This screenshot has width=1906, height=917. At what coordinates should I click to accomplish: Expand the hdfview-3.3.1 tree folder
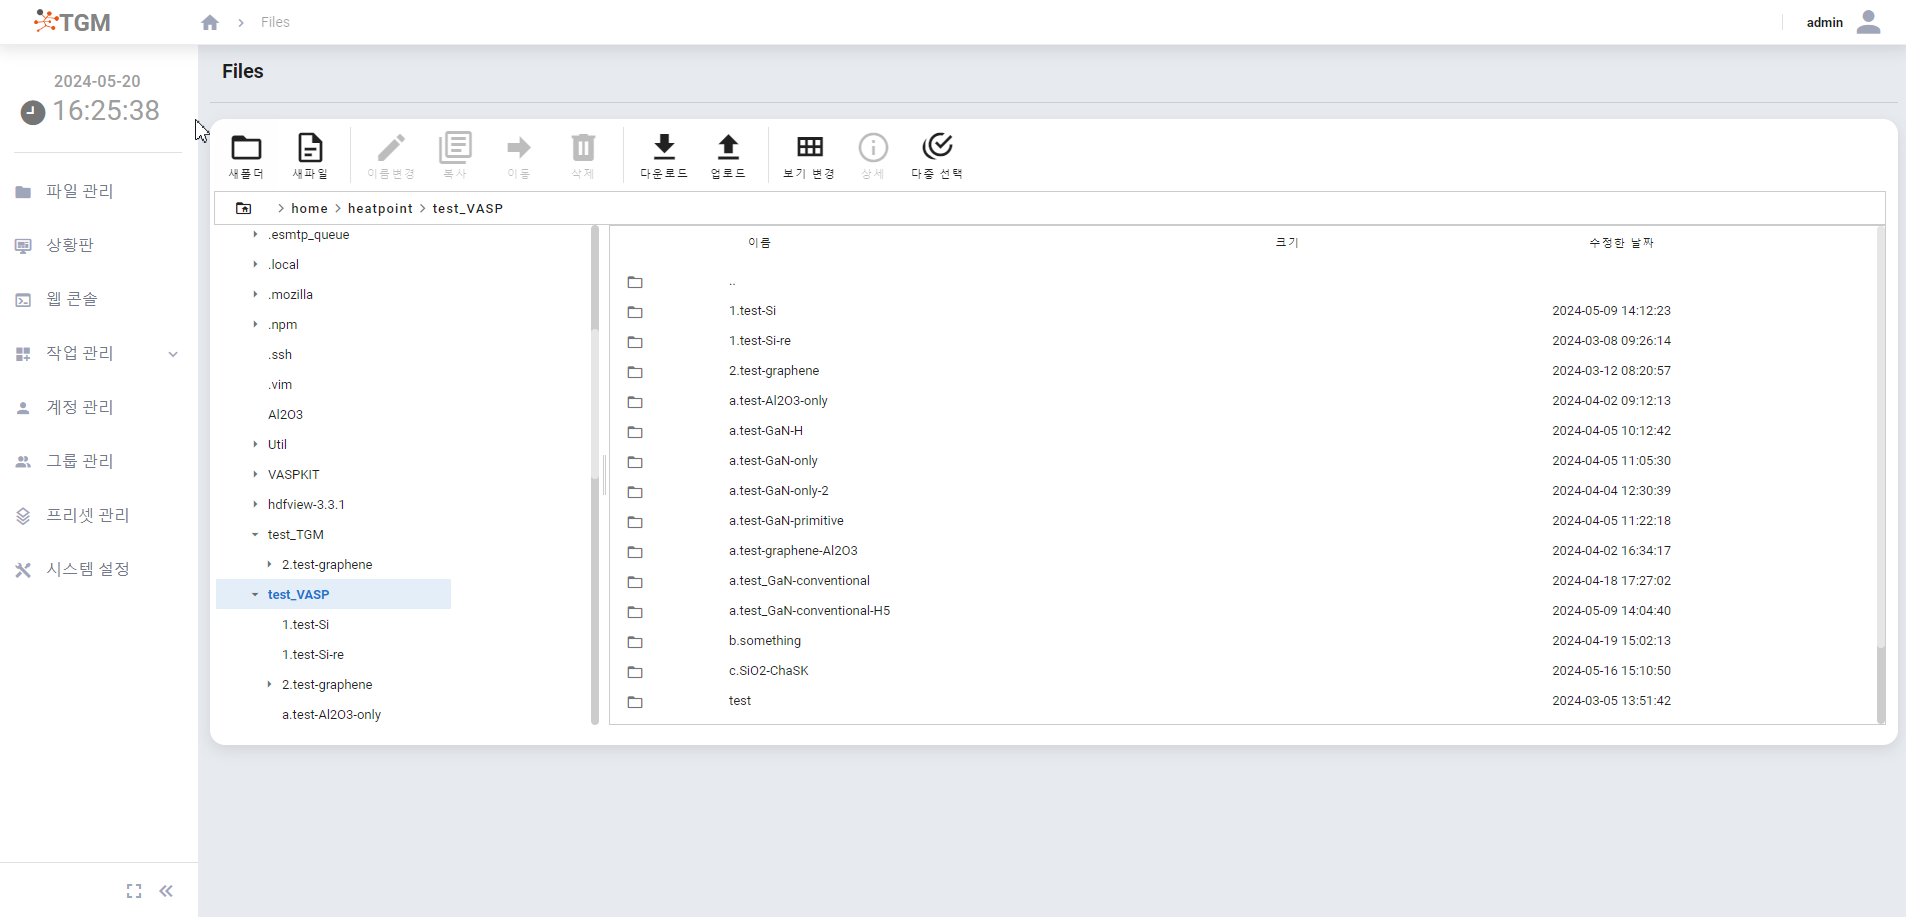pyautogui.click(x=255, y=505)
